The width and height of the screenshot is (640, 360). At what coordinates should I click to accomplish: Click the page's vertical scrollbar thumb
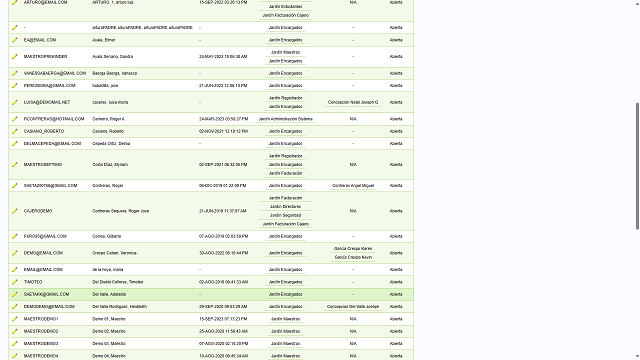[637, 166]
